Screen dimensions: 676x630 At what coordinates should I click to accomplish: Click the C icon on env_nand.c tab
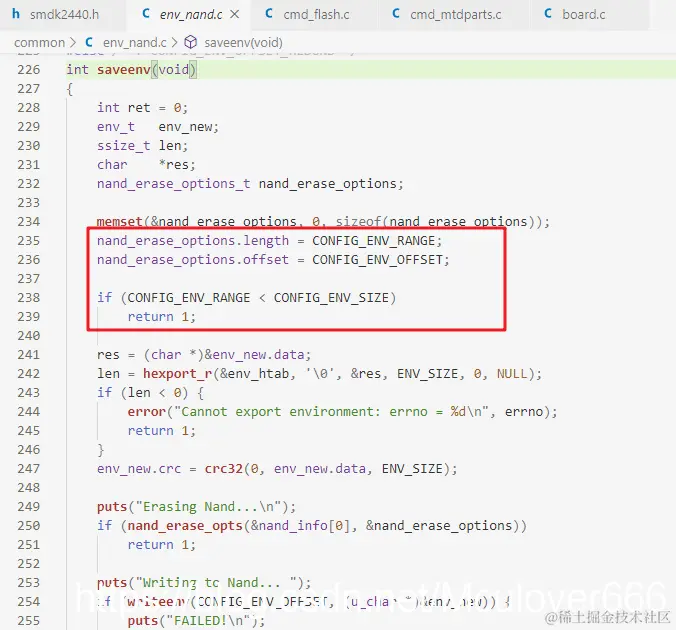(x=146, y=14)
